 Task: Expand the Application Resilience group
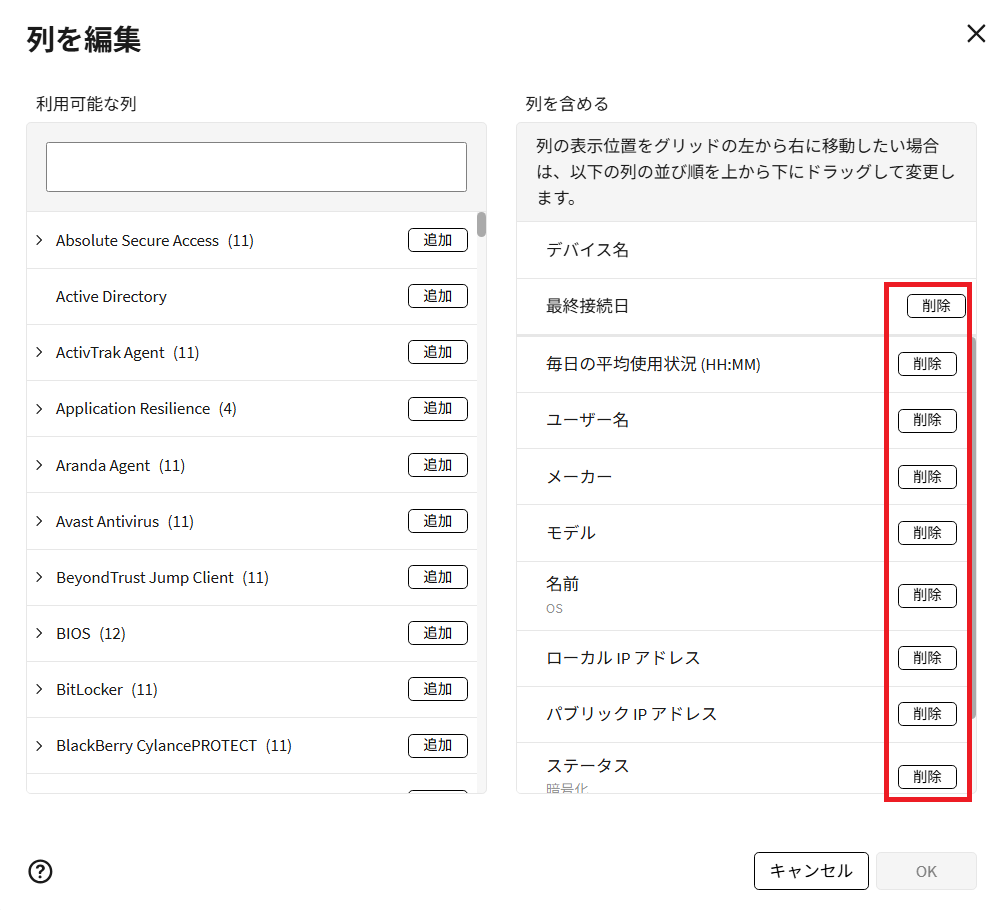coord(40,409)
